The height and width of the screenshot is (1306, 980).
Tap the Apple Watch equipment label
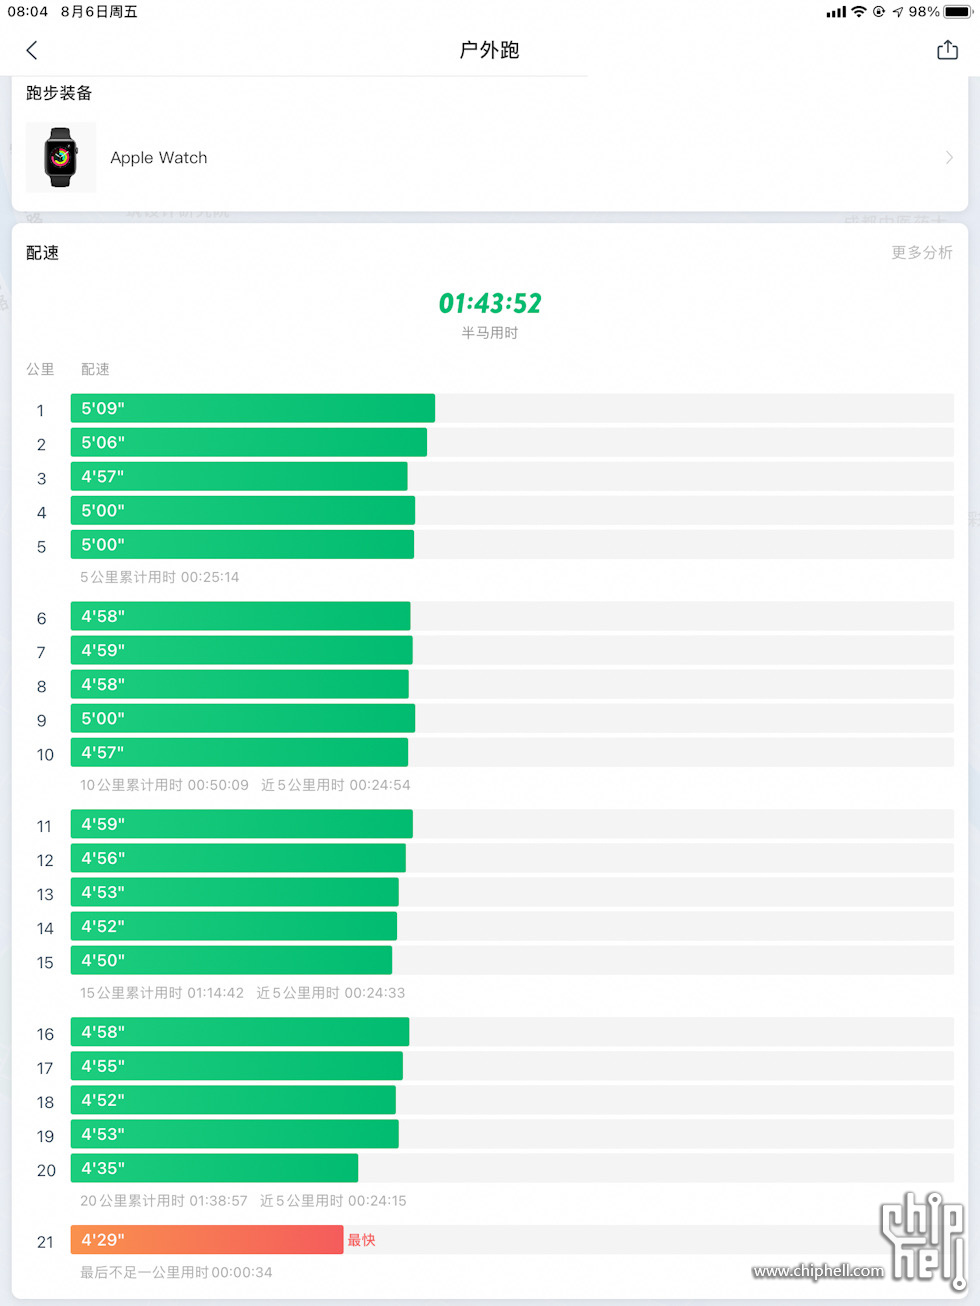point(159,157)
